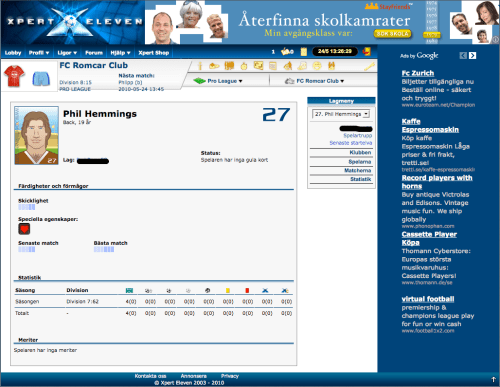
Task: Click the Phil Hemmings player portrait
Action: coord(36,135)
